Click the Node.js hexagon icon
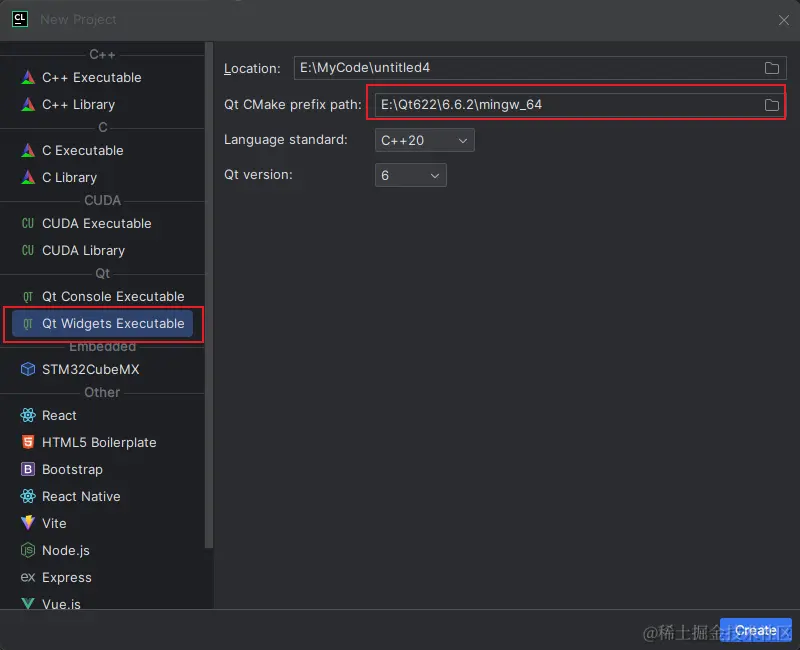800x650 pixels. pos(28,550)
